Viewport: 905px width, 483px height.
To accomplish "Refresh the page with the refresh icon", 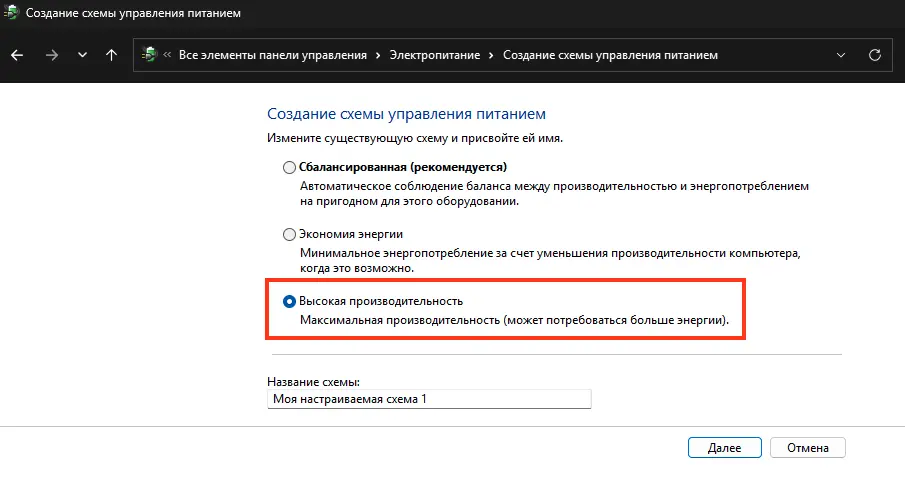I will click(875, 55).
